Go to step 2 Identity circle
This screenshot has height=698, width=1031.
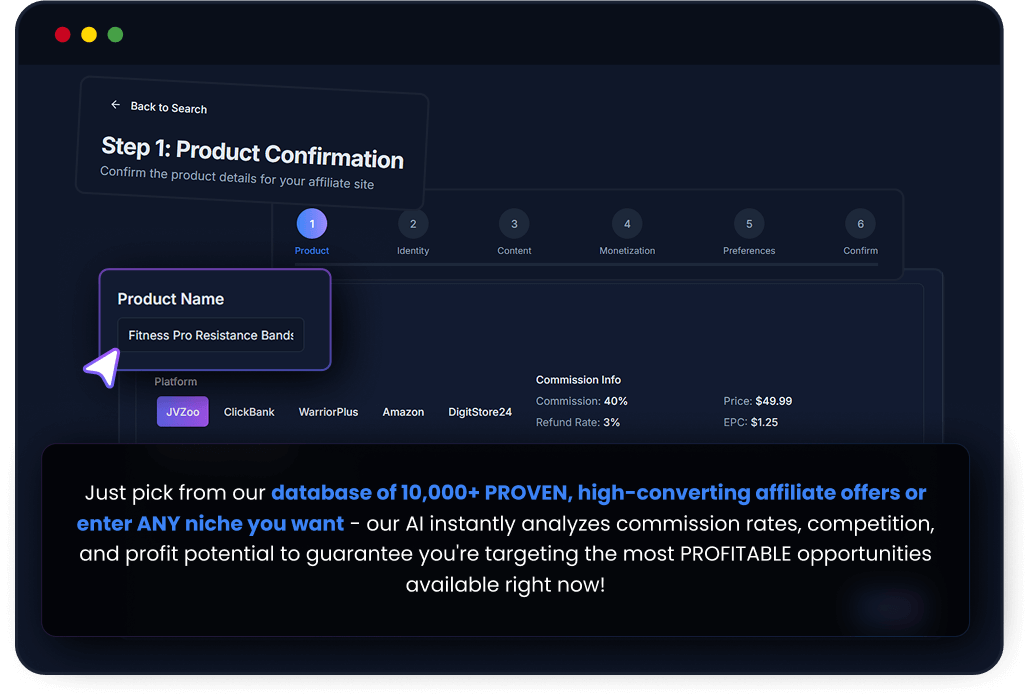pos(413,224)
